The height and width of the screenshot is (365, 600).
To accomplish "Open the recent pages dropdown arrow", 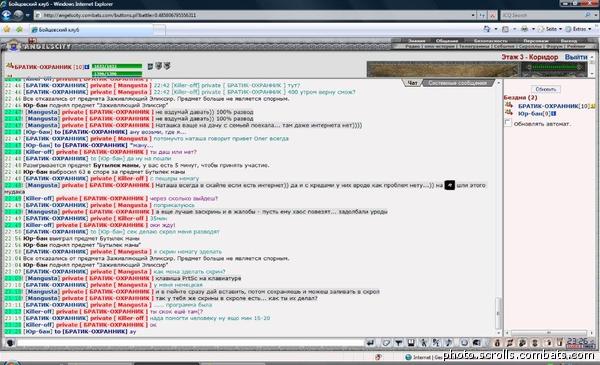I will pos(28,15).
